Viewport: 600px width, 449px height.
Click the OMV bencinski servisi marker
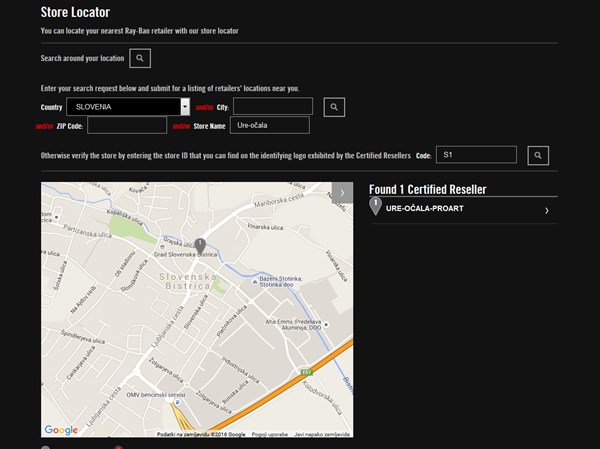pyautogui.click(x=177, y=402)
